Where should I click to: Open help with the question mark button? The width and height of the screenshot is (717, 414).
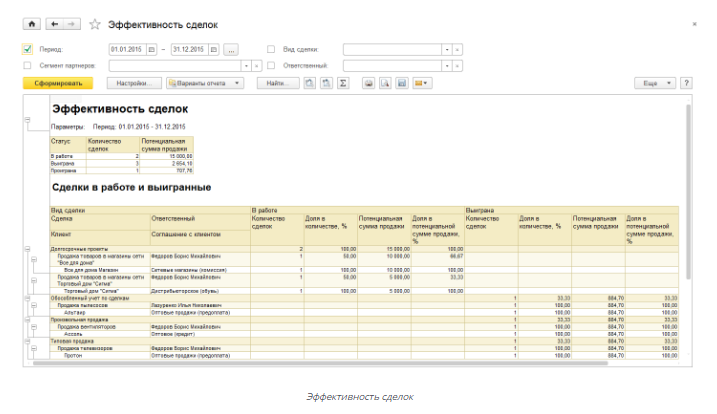point(686,83)
